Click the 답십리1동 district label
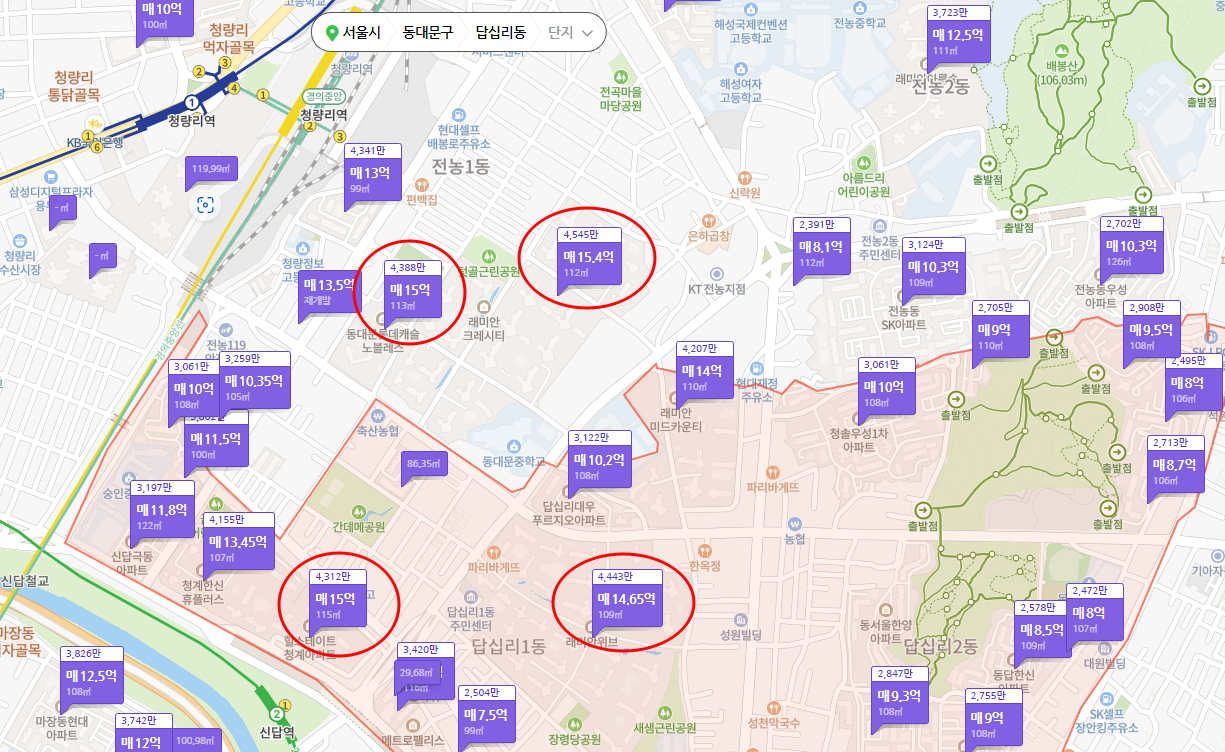The width and height of the screenshot is (1225, 752). [x=507, y=645]
